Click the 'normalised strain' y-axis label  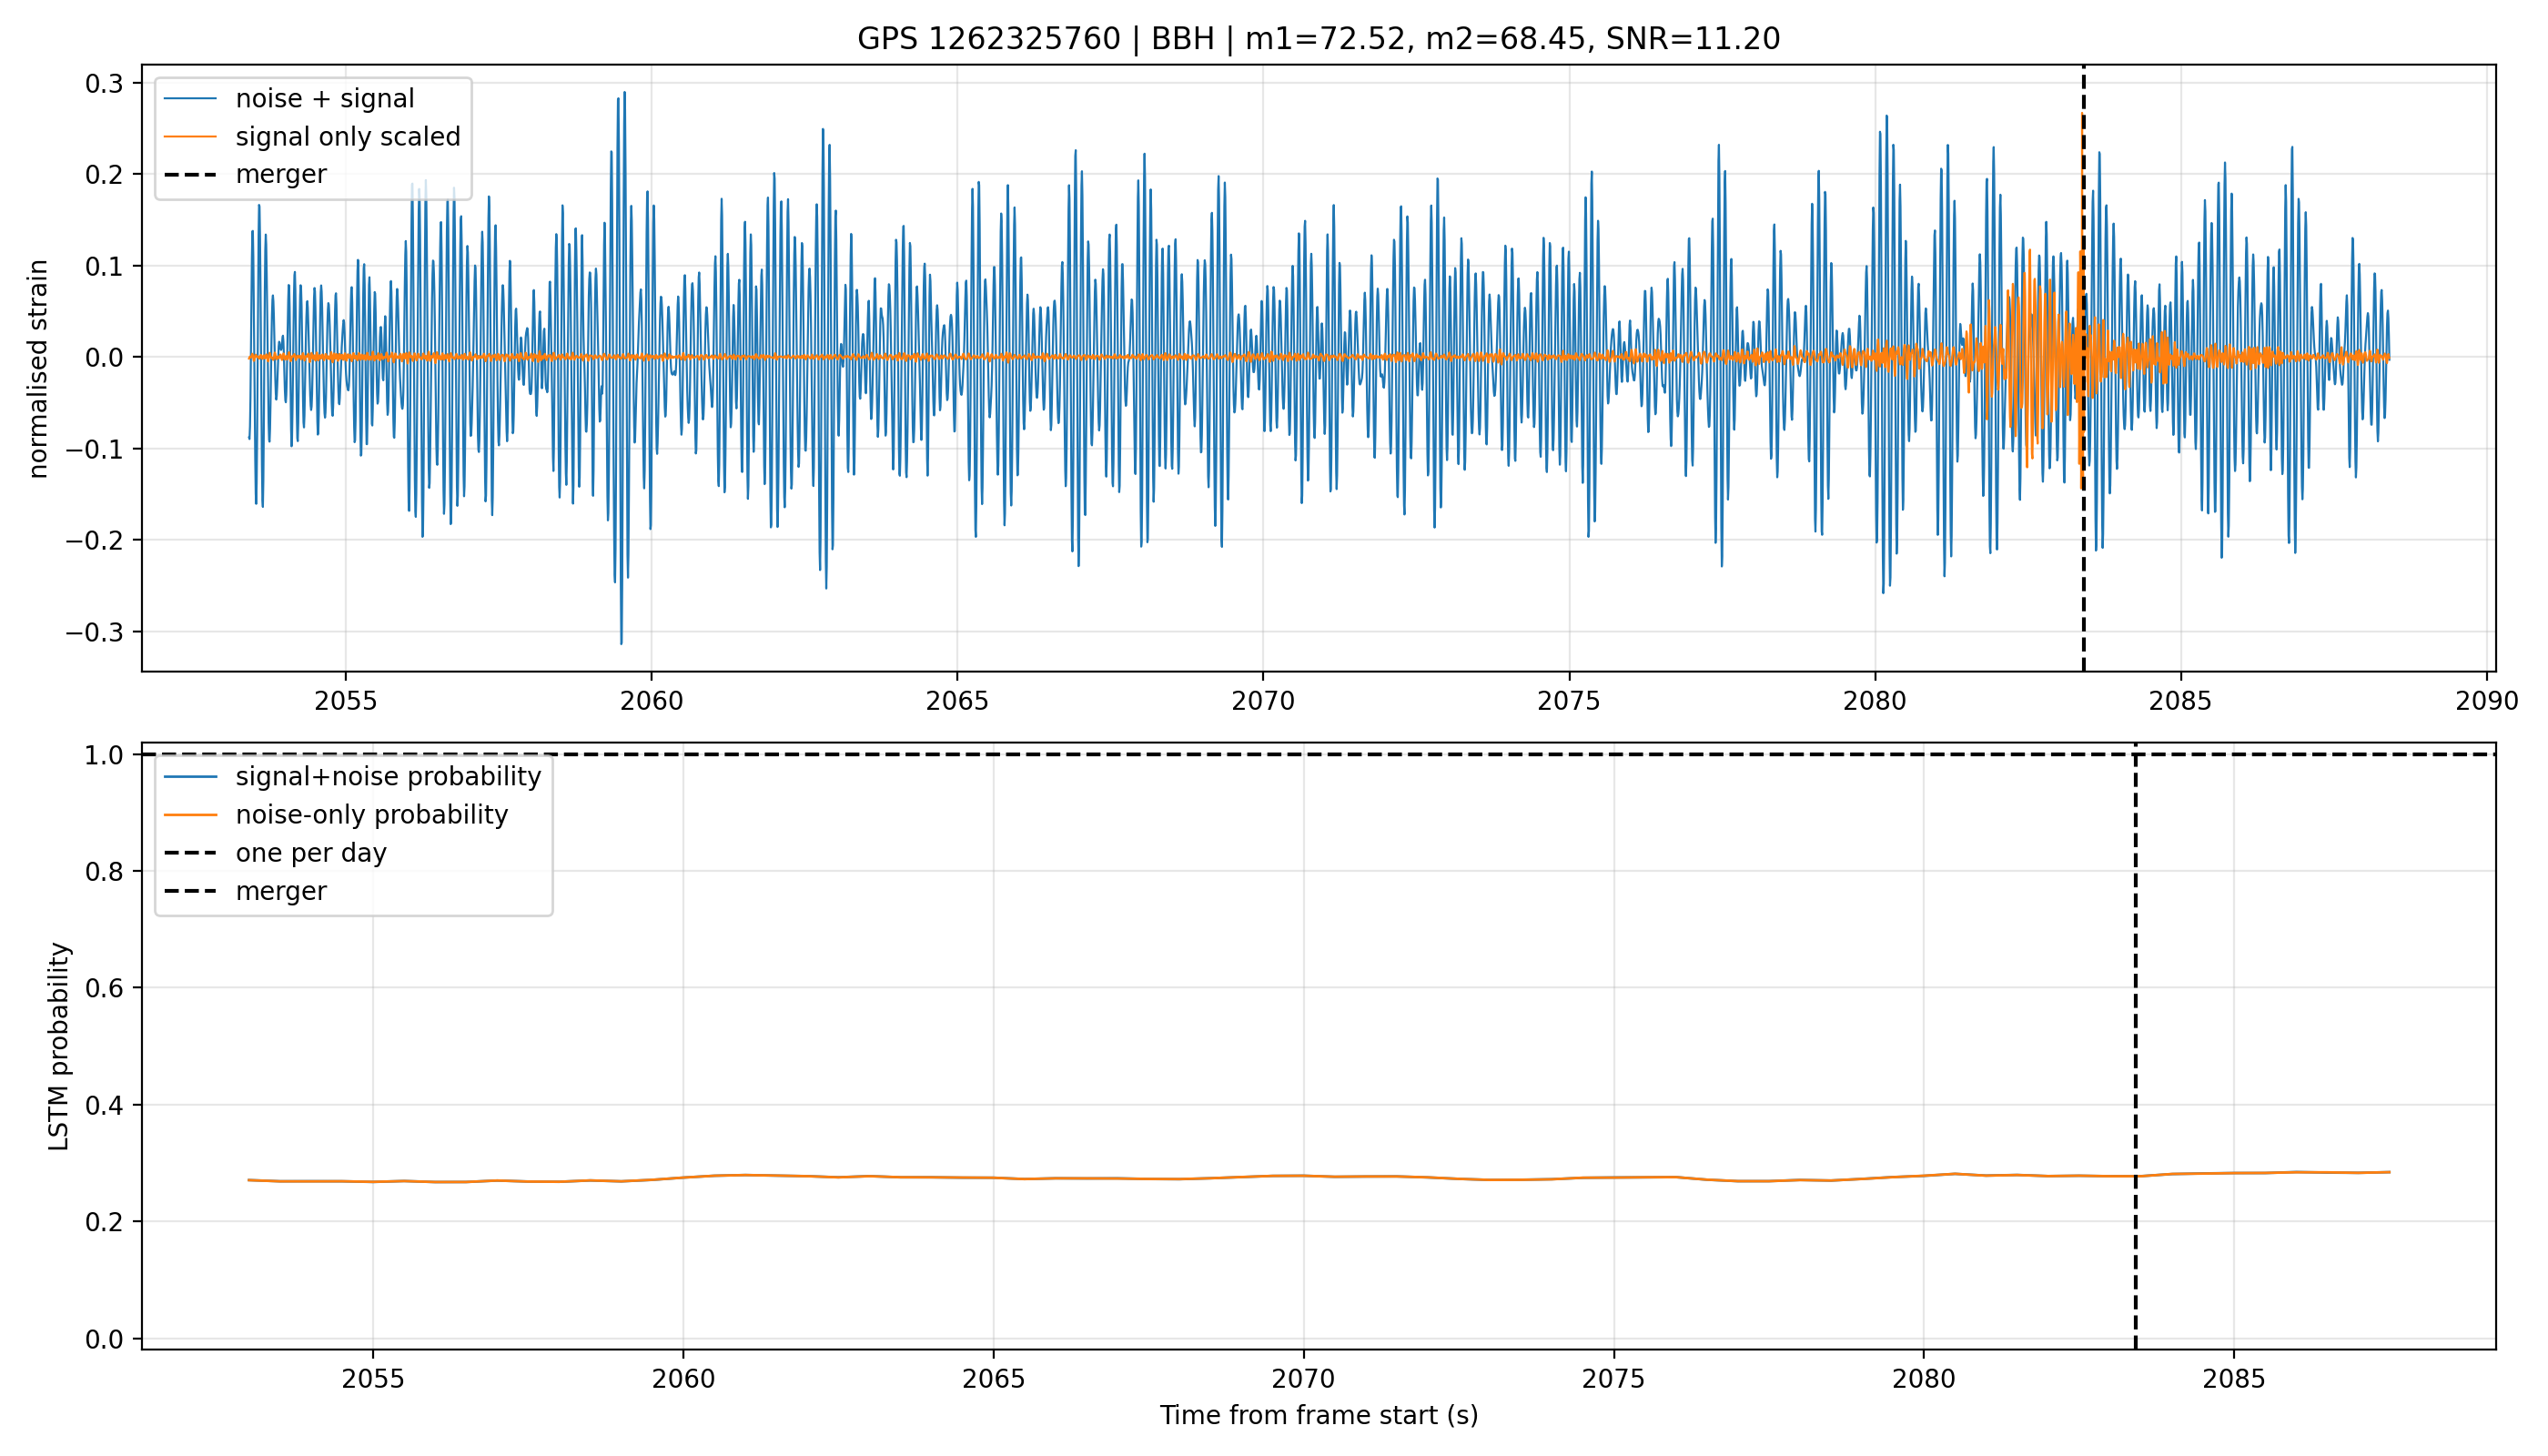tap(38, 369)
